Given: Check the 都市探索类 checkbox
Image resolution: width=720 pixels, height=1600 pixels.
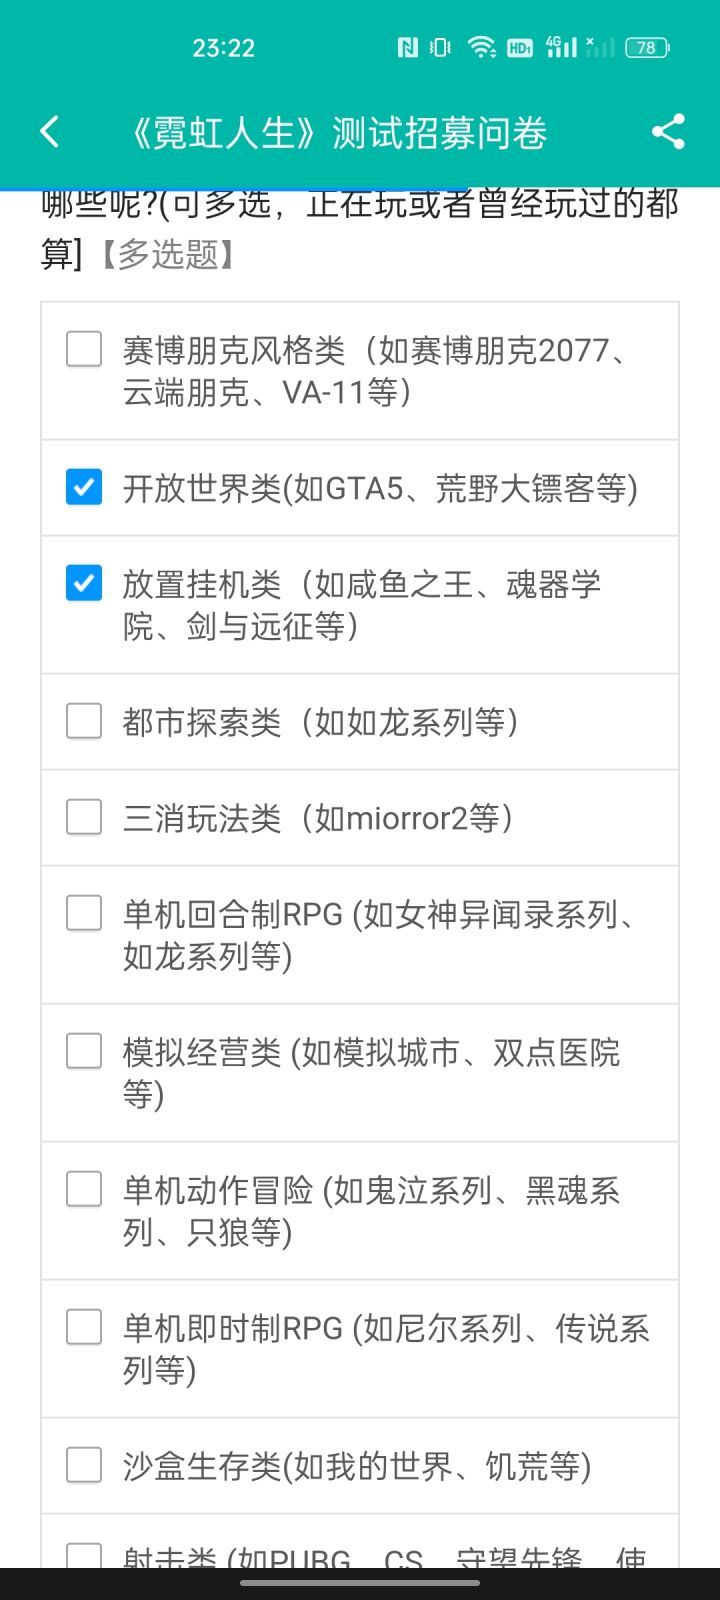Looking at the screenshot, I should point(84,721).
